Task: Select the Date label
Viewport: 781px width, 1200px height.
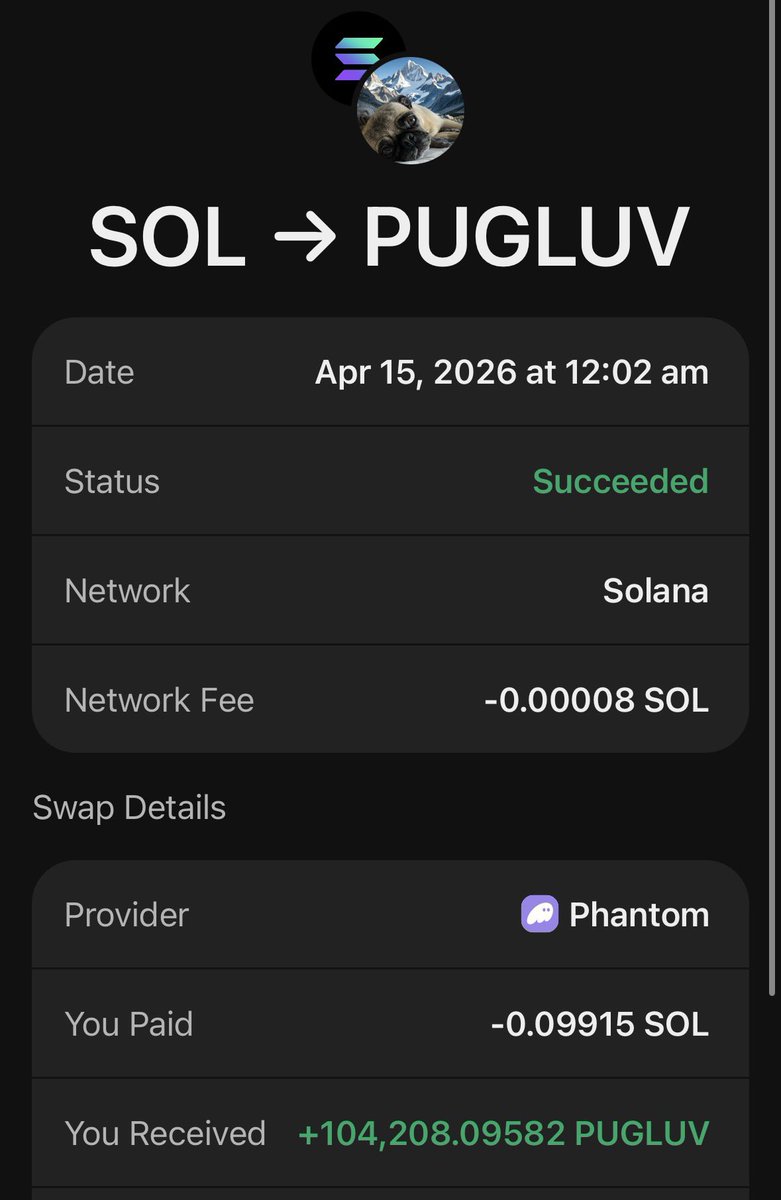Action: (99, 372)
